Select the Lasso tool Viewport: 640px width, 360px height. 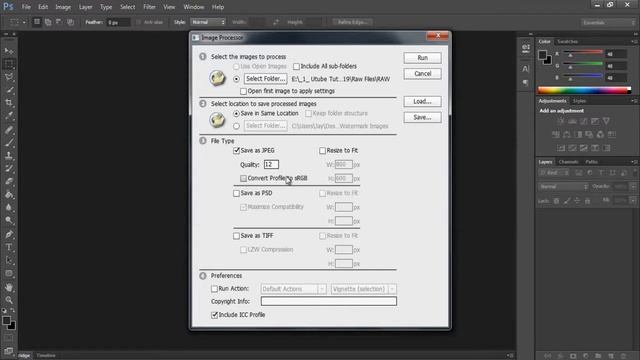point(9,77)
